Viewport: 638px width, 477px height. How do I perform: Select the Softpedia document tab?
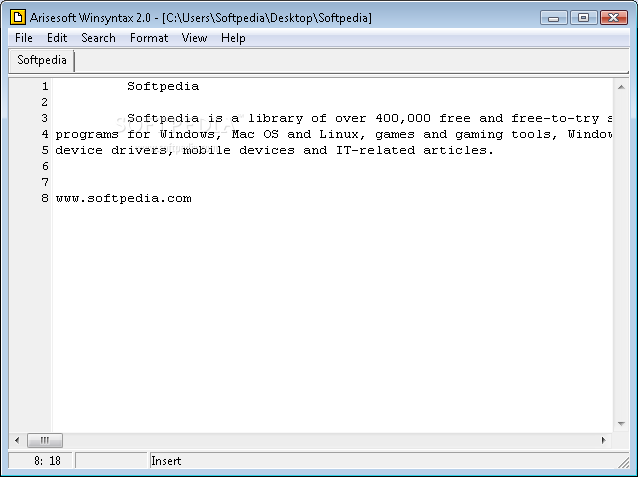[42, 60]
